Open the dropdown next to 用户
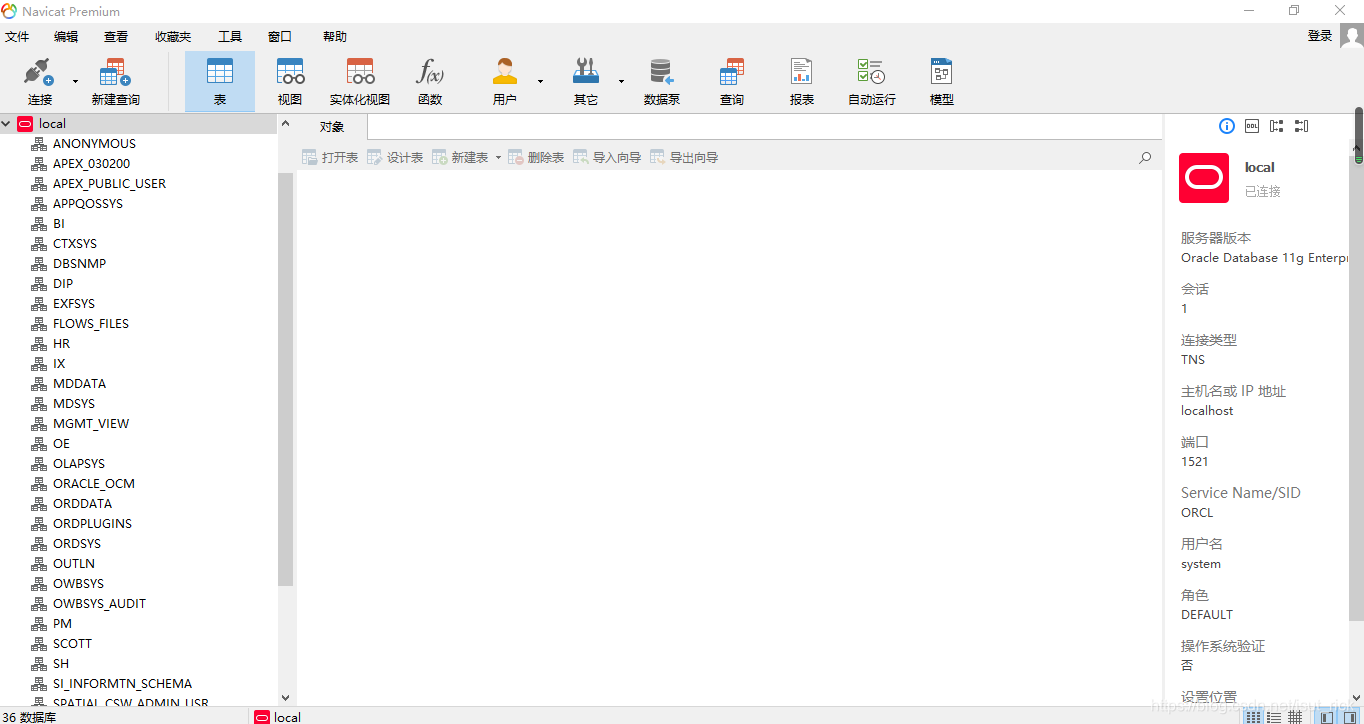1364x724 pixels. (540, 80)
